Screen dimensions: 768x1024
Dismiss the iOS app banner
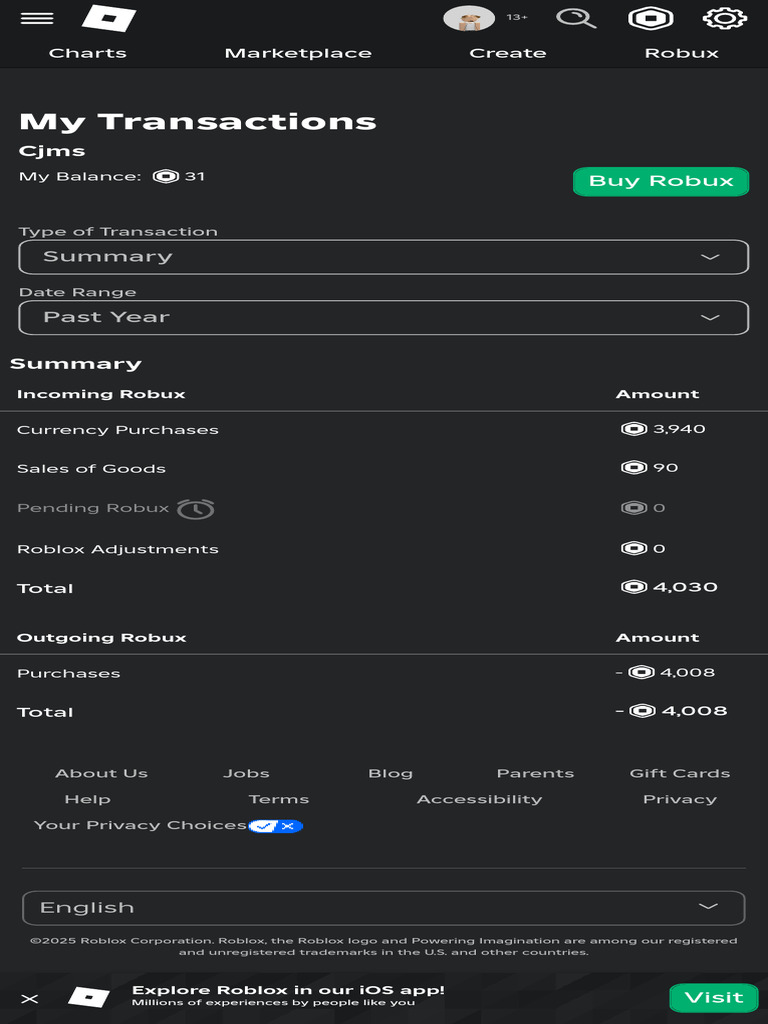pos(30,999)
